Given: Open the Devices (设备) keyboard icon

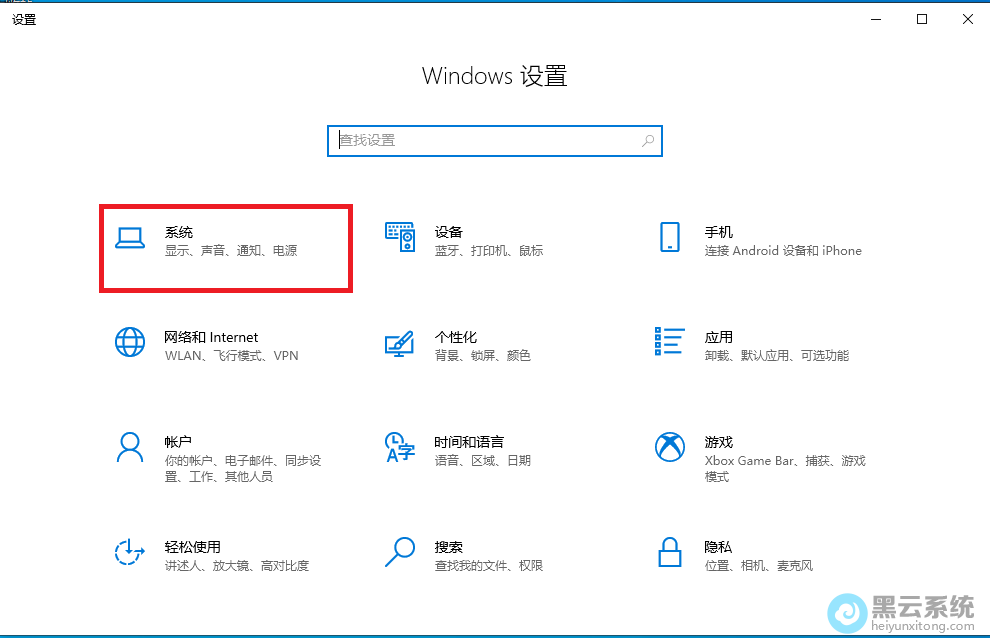Looking at the screenshot, I should [x=400, y=238].
